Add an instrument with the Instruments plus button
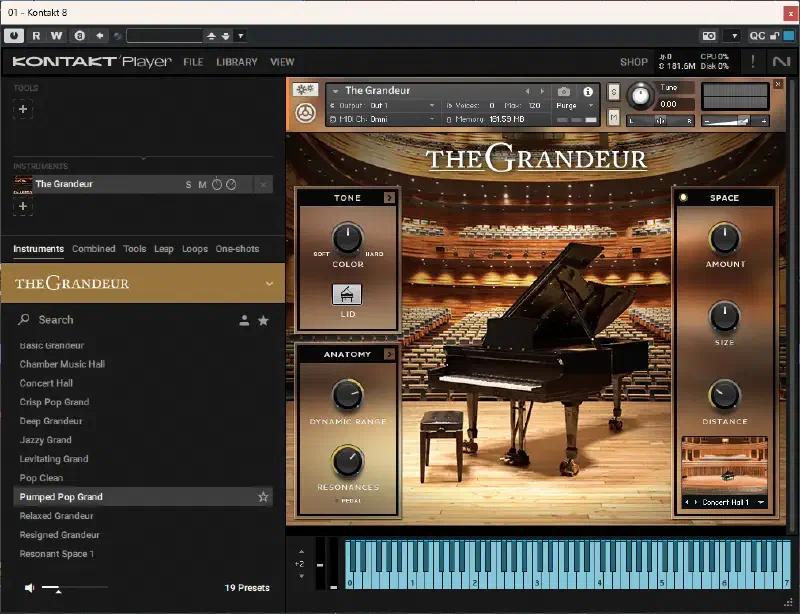The image size is (800, 614). [23, 206]
